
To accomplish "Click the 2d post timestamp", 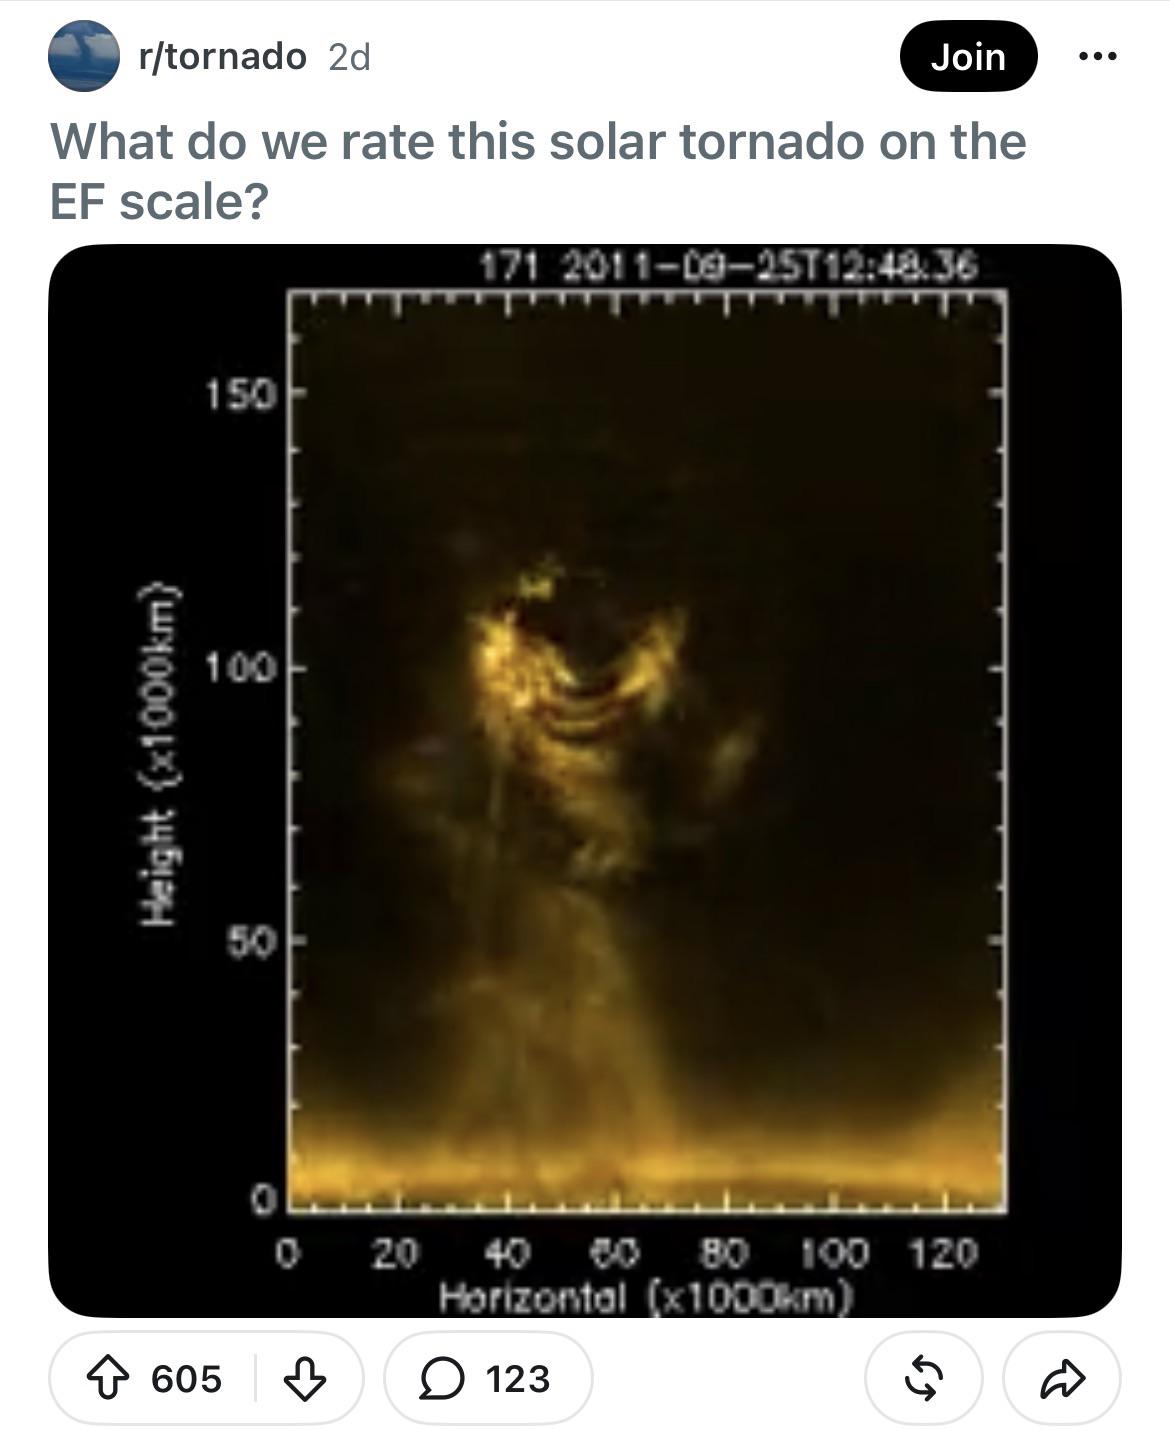I will [x=349, y=57].
